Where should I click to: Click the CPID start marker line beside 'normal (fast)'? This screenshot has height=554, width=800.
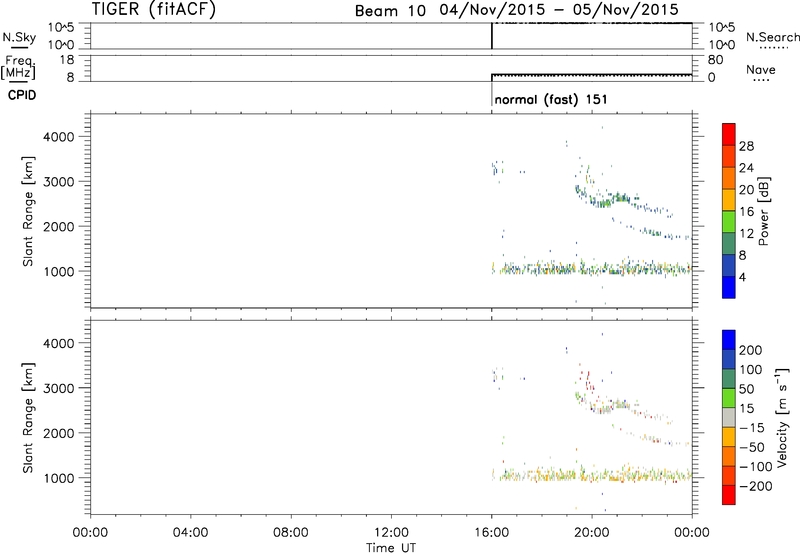click(x=492, y=94)
